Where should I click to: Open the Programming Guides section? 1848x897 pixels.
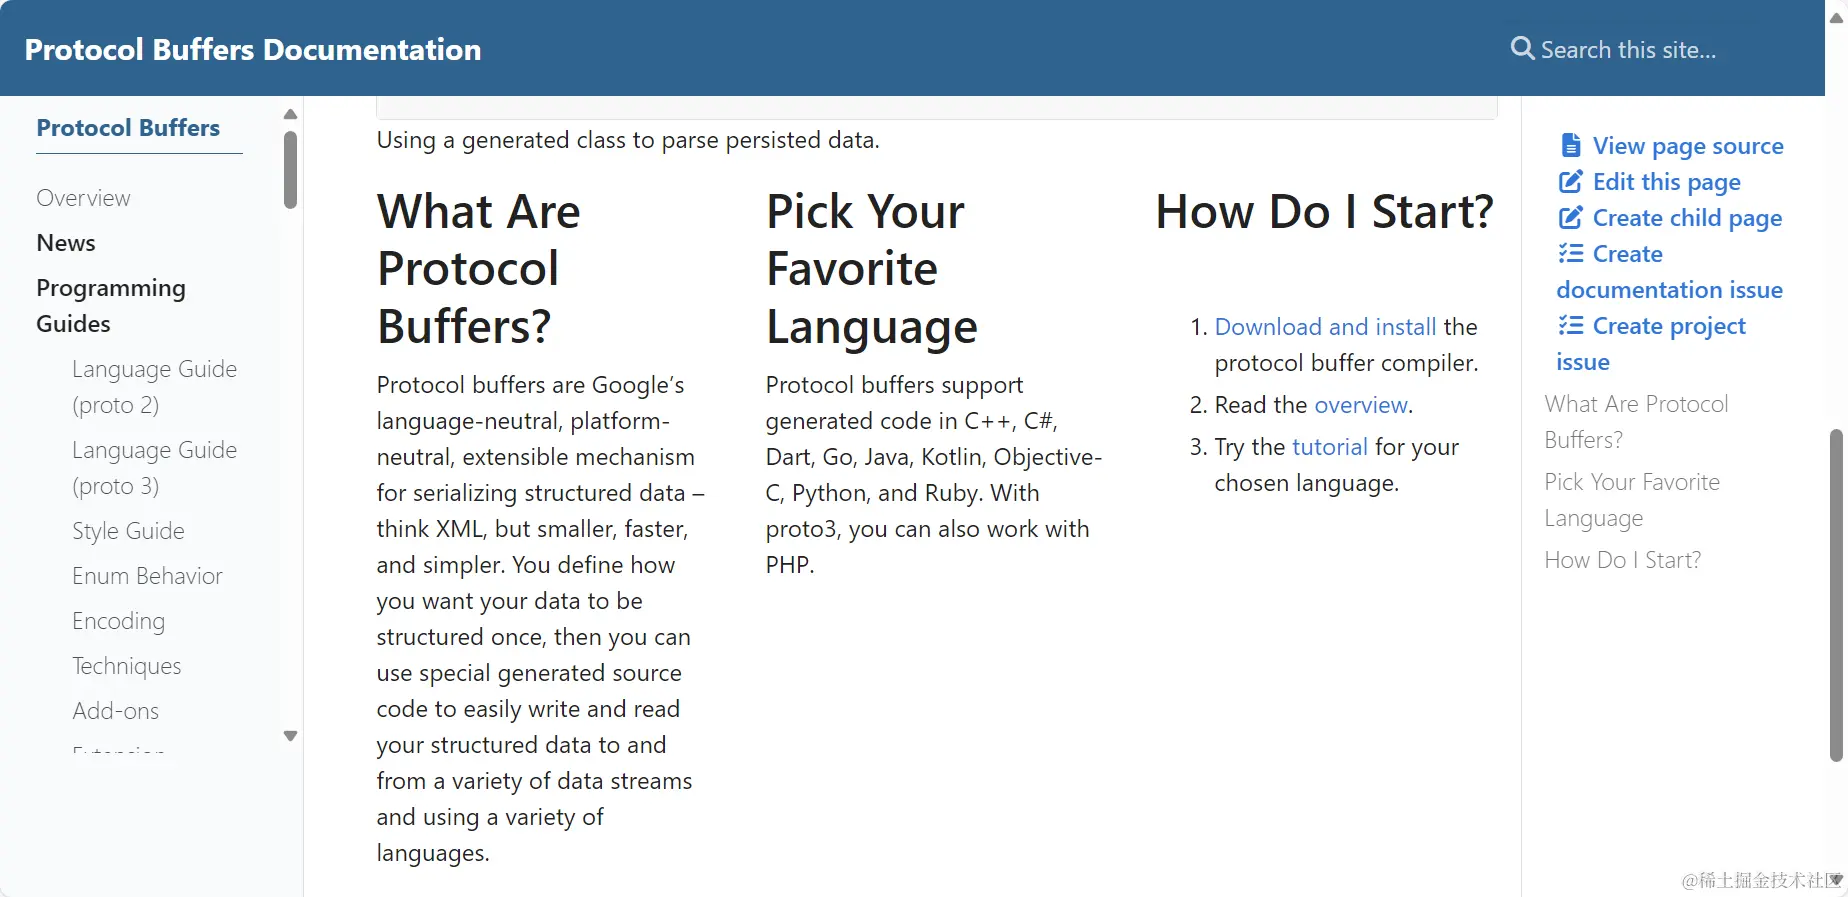[x=111, y=305]
